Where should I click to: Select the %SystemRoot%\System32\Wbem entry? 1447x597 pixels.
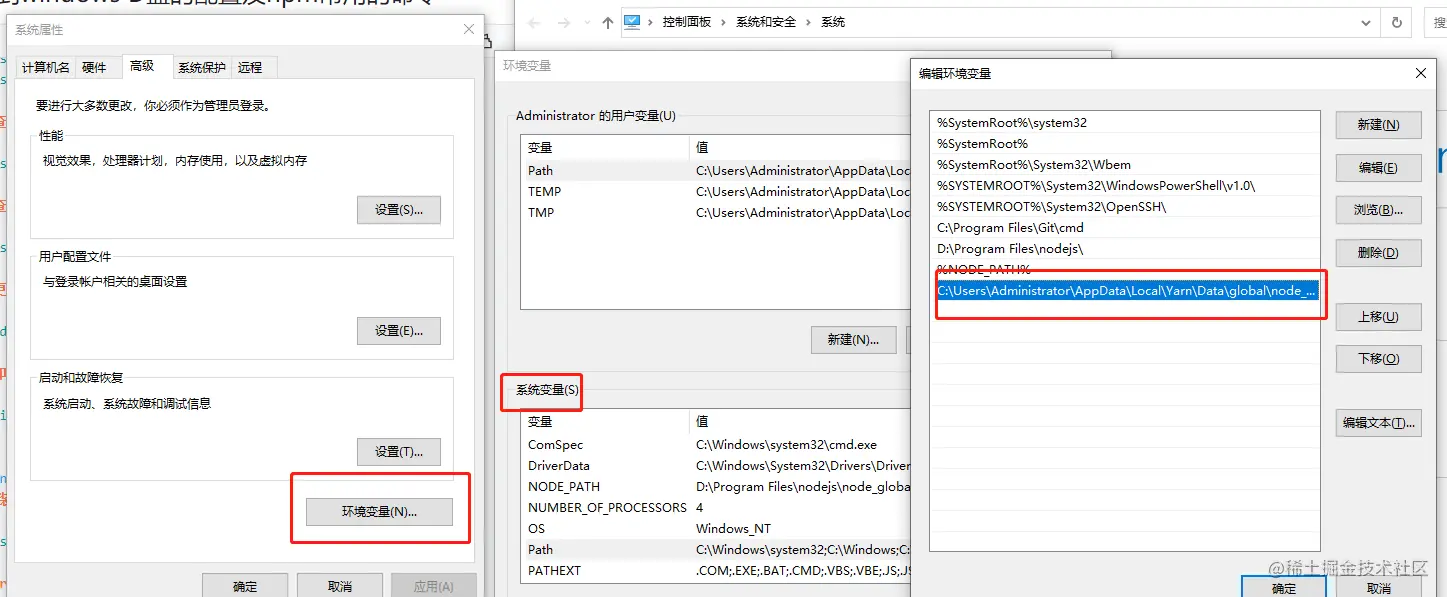(1125, 164)
